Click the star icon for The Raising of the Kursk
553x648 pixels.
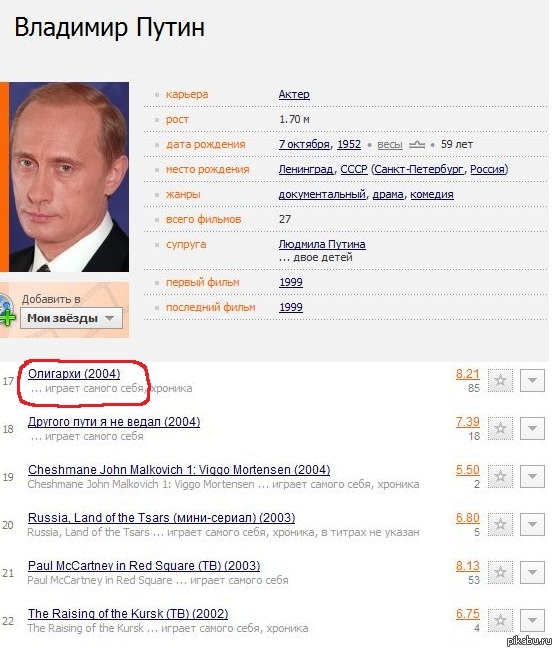pyautogui.click(x=501, y=620)
